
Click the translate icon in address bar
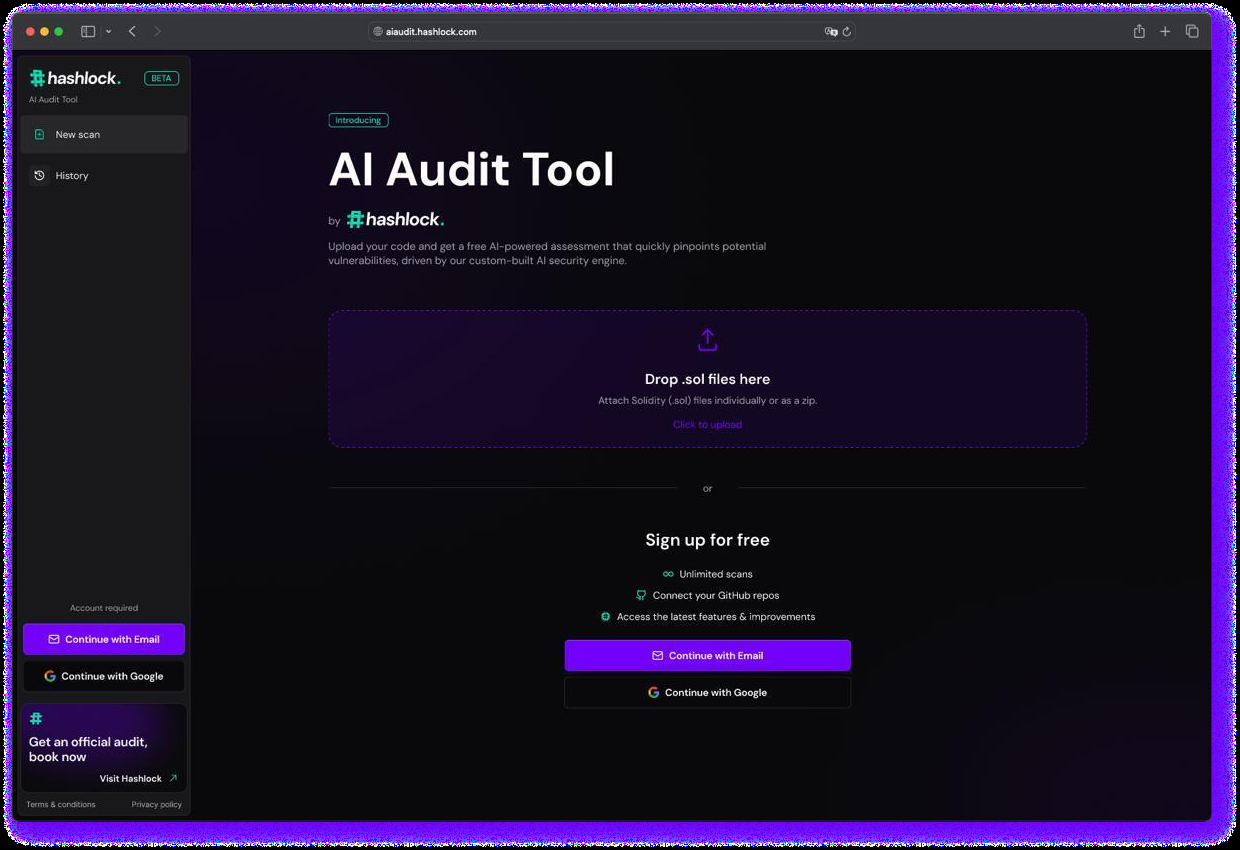(x=830, y=32)
